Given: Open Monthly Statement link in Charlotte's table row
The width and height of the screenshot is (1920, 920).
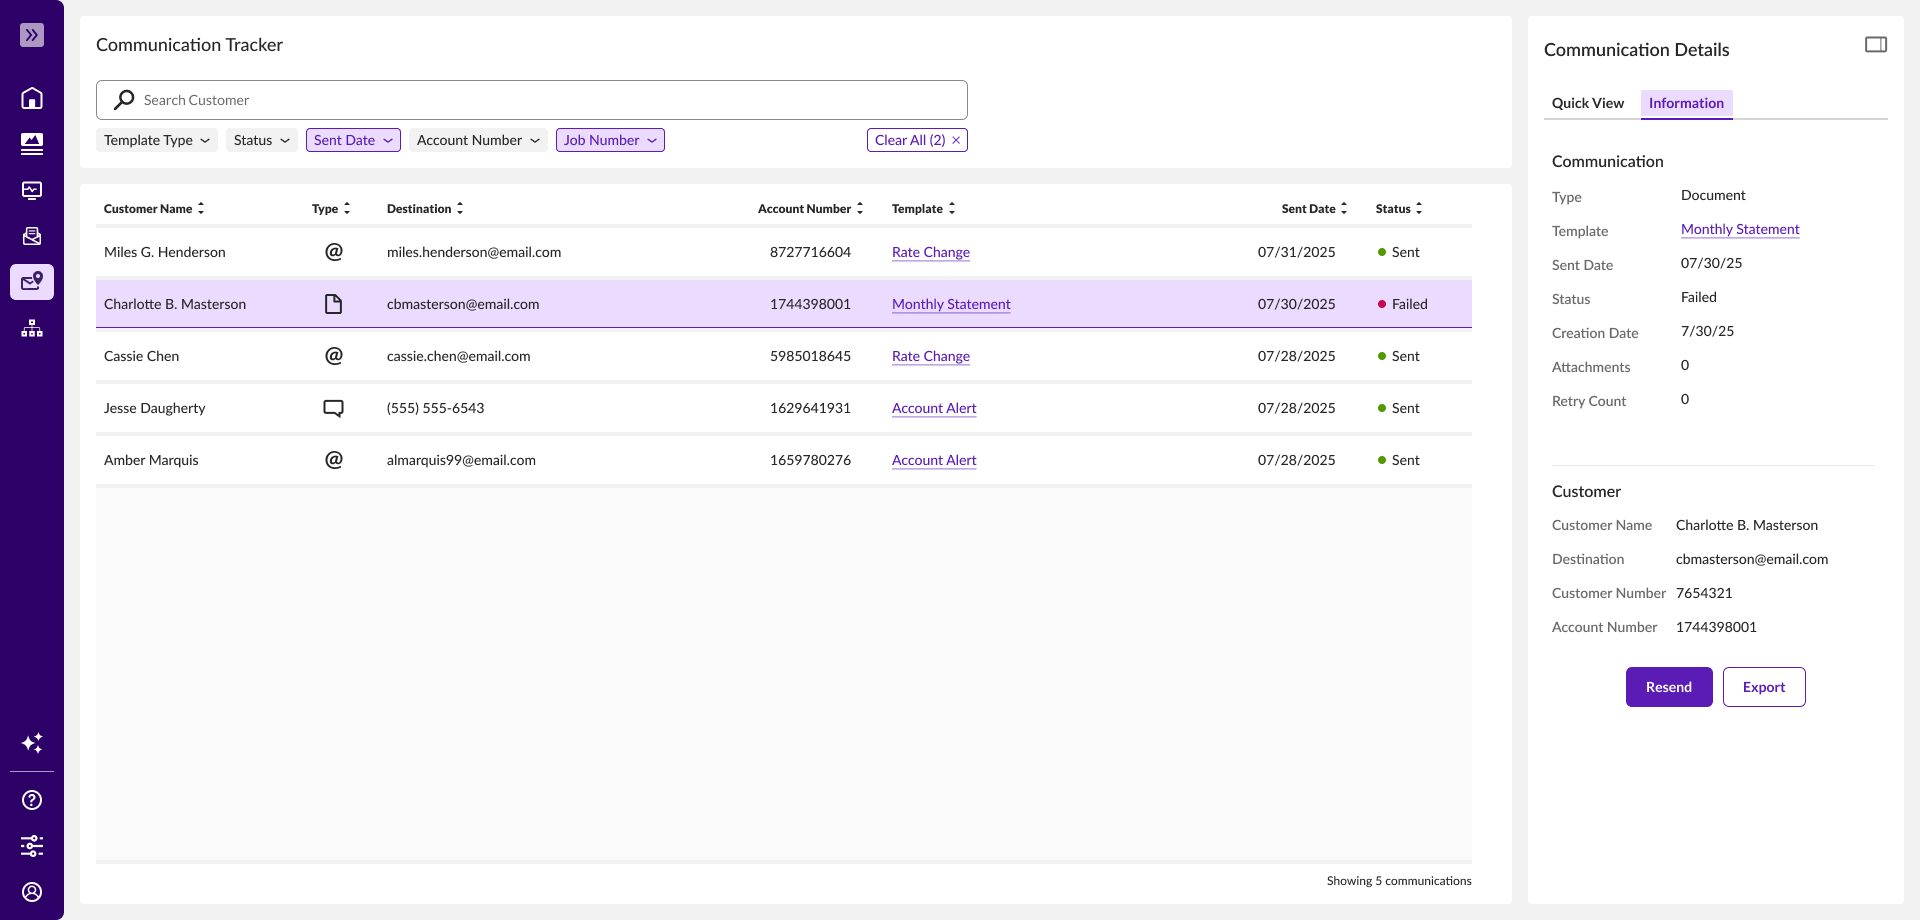Looking at the screenshot, I should click(x=951, y=304).
